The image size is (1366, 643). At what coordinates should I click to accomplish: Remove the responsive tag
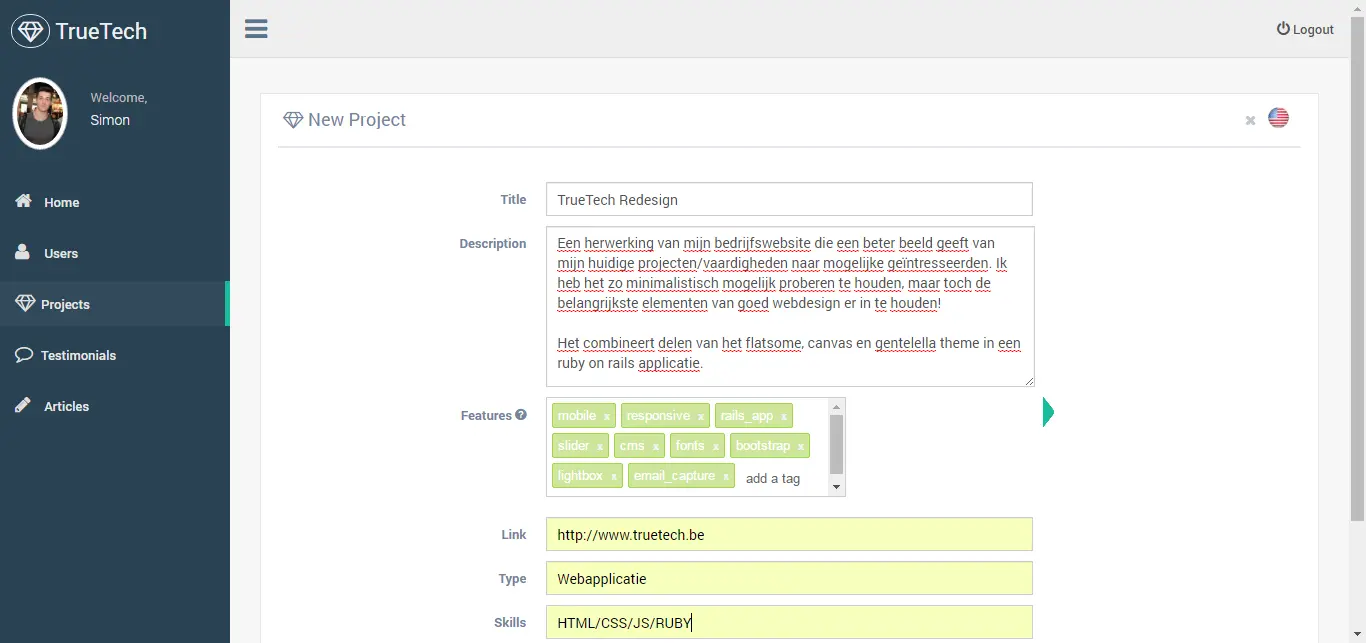[701, 417]
